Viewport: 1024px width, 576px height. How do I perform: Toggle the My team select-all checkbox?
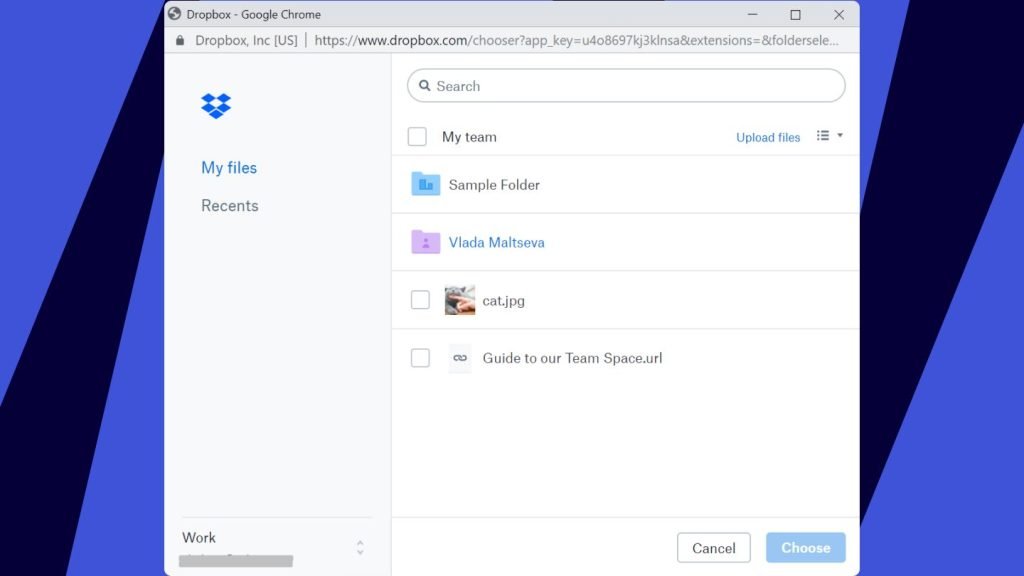click(x=417, y=137)
